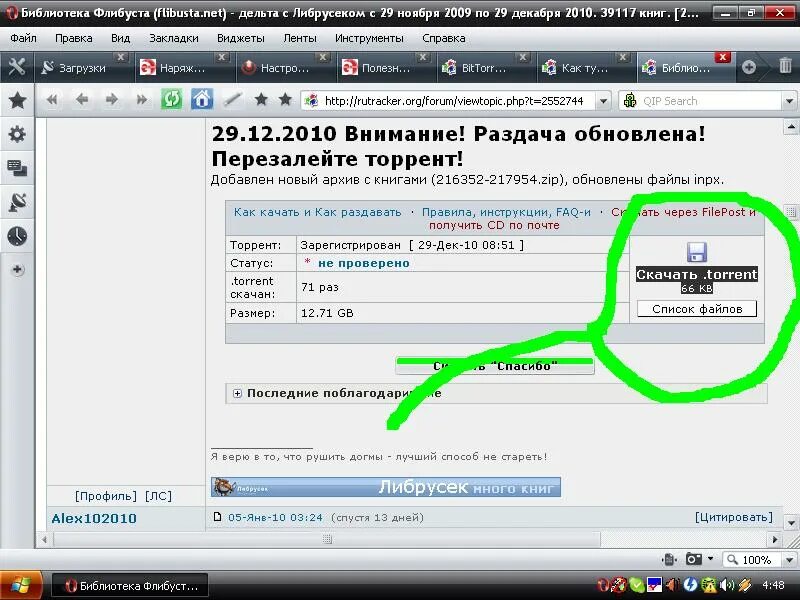Open the address bar history dropdown
This screenshot has height=600, width=800.
click(x=603, y=101)
